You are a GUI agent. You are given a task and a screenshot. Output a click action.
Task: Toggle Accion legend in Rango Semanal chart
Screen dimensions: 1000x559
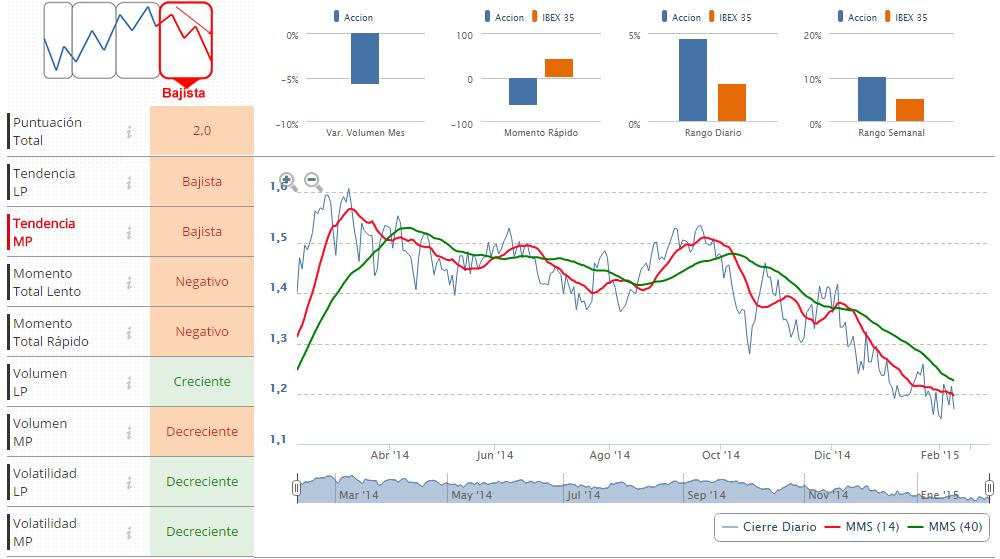(857, 17)
